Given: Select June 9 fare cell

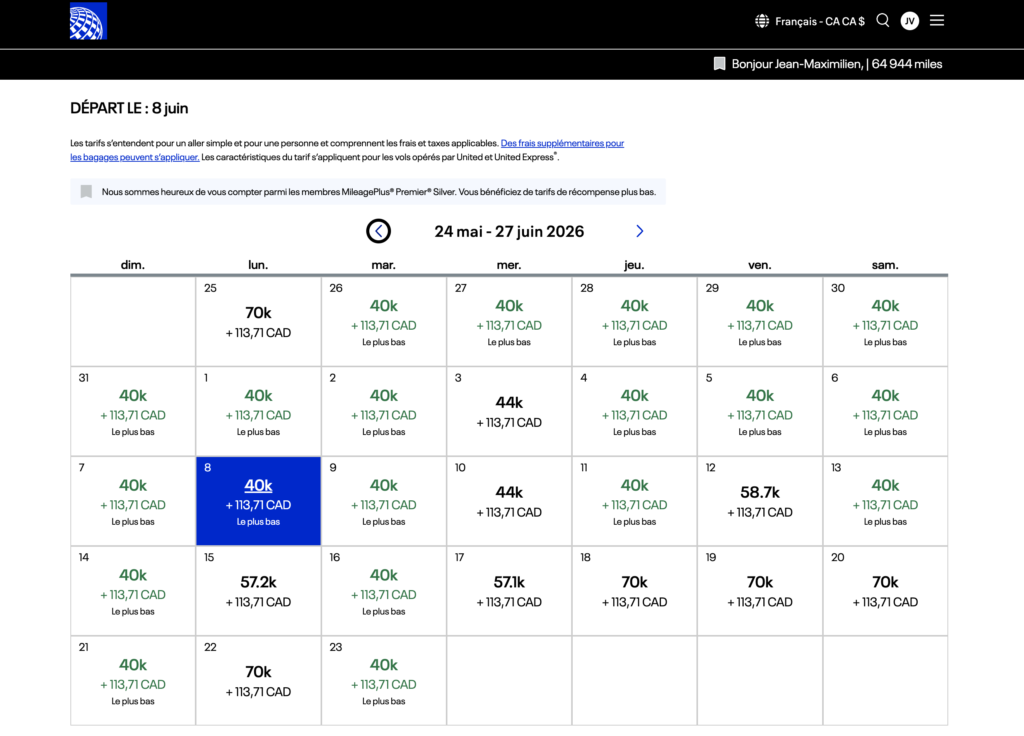Looking at the screenshot, I should click(383, 501).
